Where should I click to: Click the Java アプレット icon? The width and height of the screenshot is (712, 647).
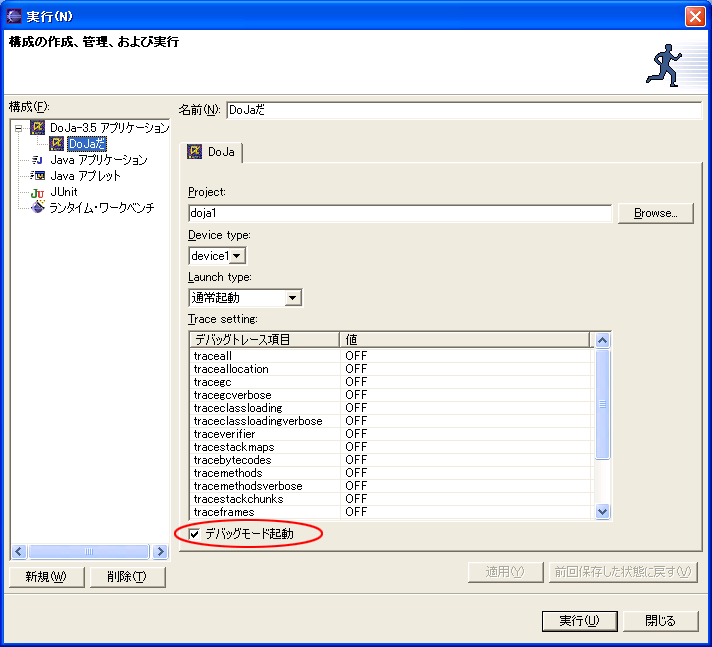pyautogui.click(x=37, y=175)
